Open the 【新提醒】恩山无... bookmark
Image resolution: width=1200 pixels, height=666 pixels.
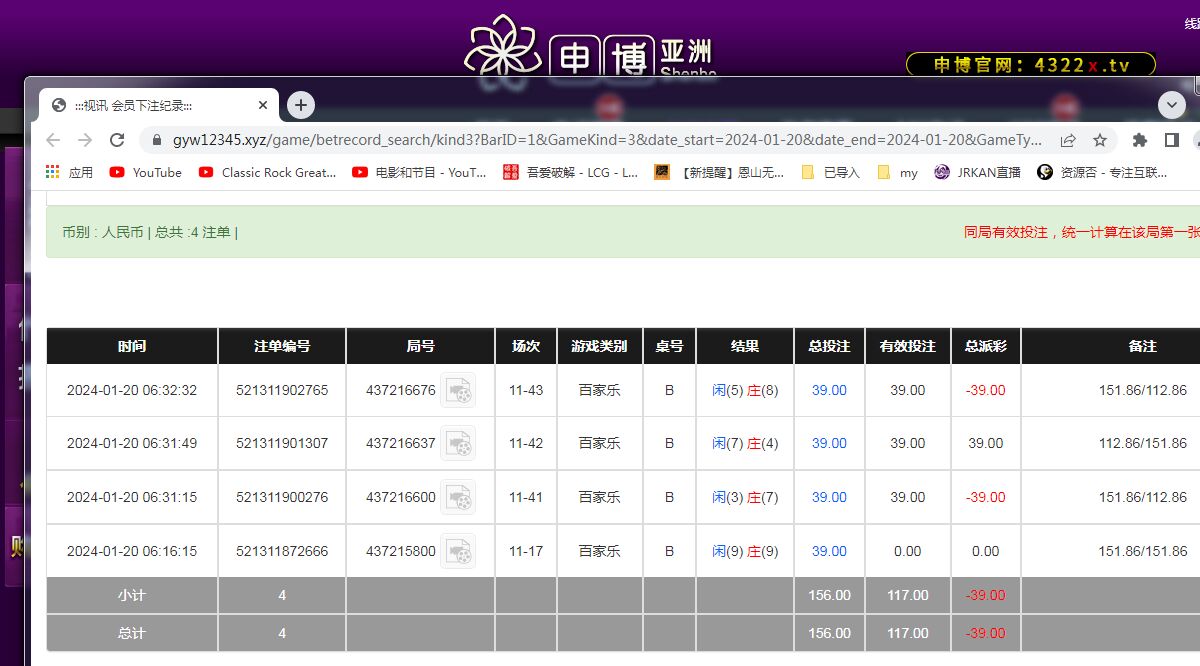(x=720, y=172)
